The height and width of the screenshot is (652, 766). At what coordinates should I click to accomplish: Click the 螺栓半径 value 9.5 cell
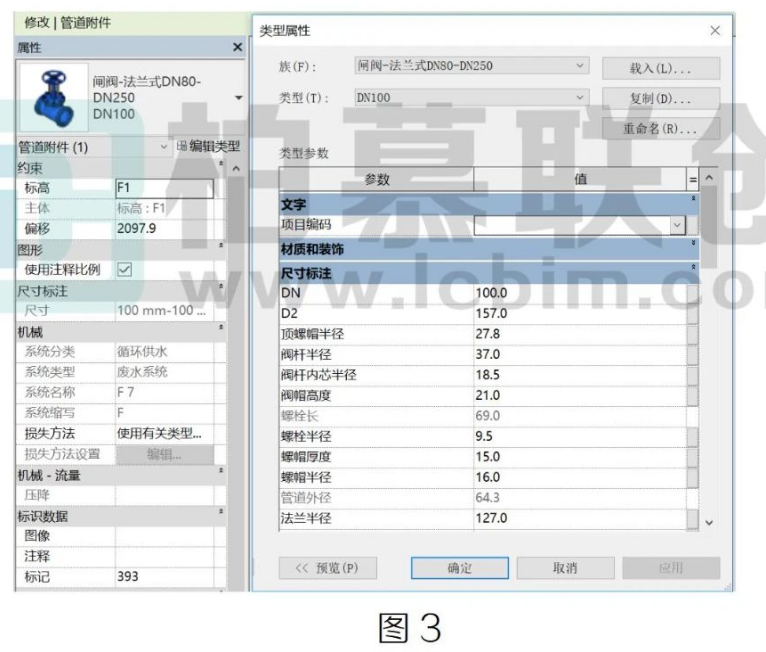click(x=580, y=436)
